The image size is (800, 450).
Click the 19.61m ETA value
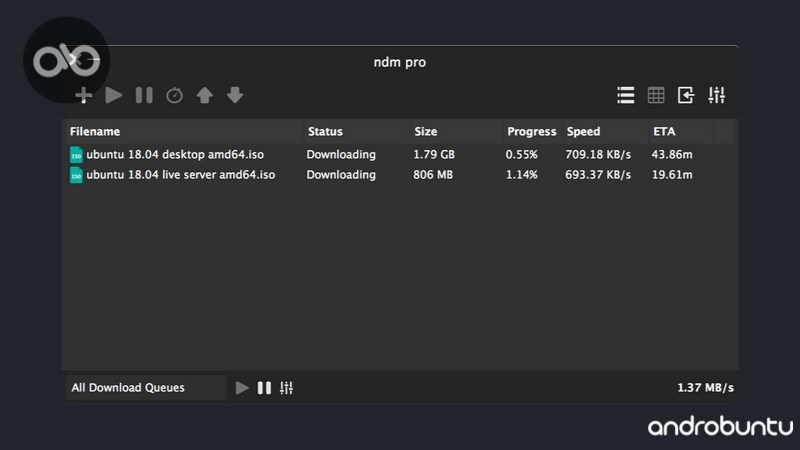pos(672,175)
